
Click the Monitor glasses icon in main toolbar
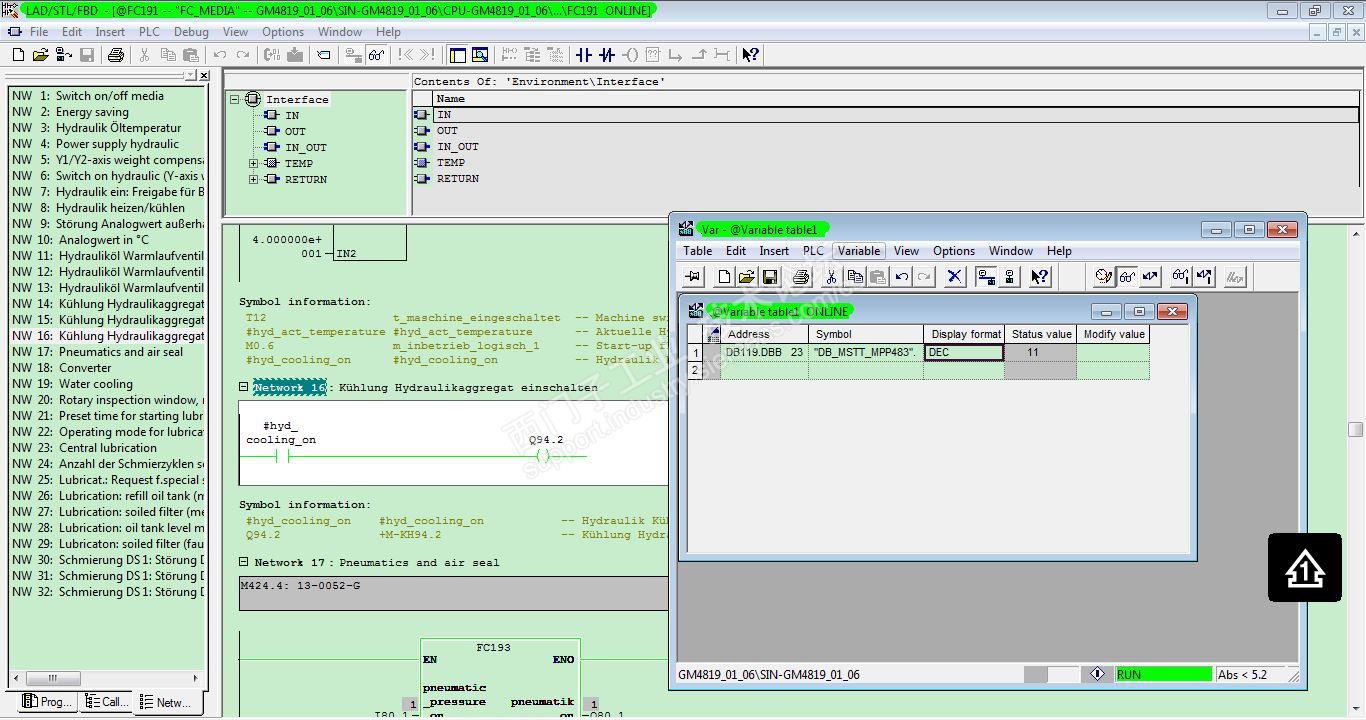377,55
